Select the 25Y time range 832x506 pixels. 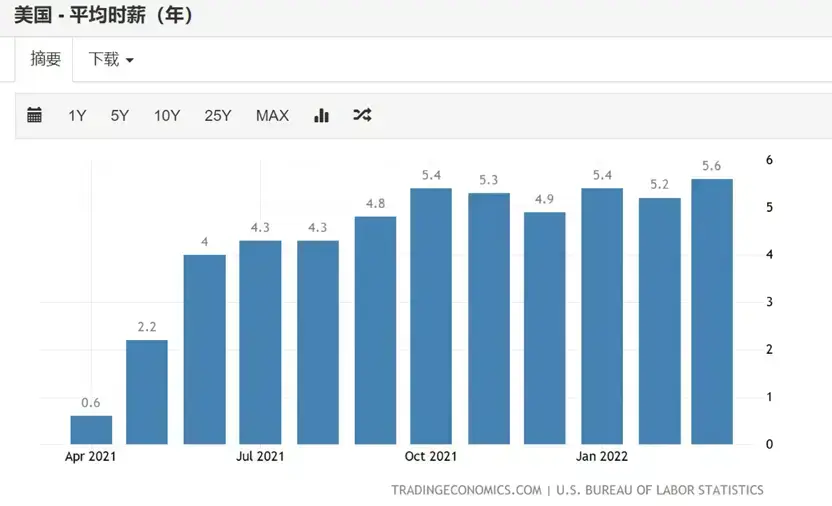point(218,116)
